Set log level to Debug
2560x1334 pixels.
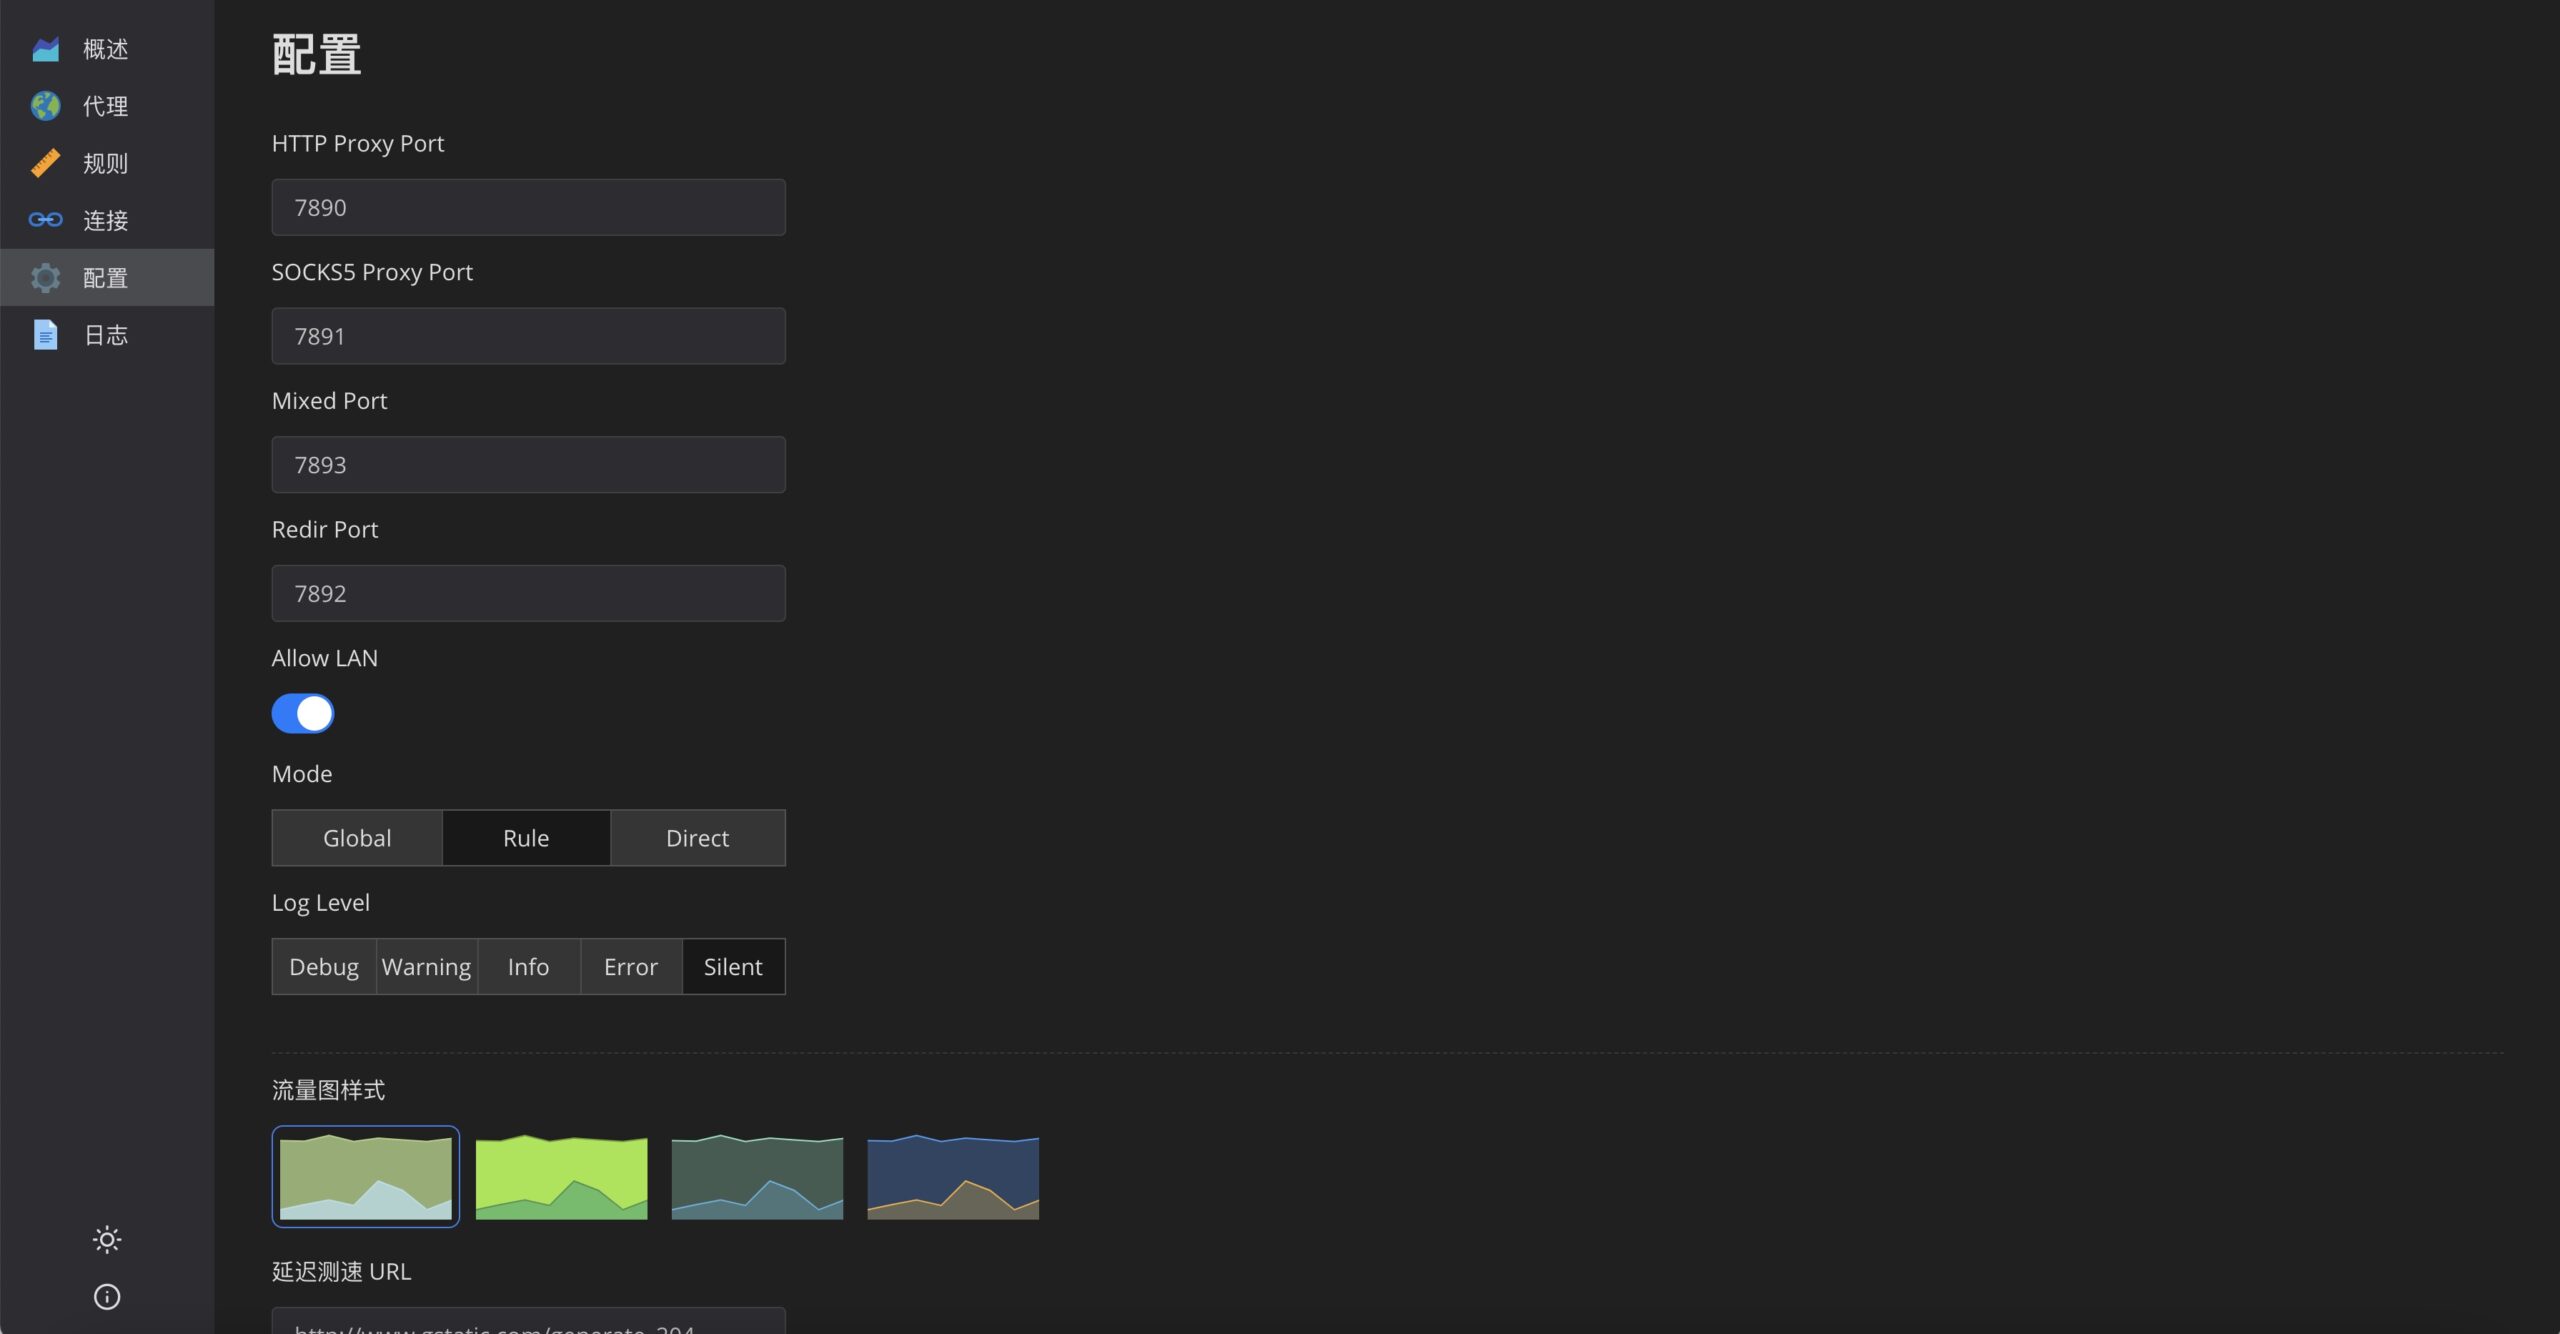pos(324,967)
